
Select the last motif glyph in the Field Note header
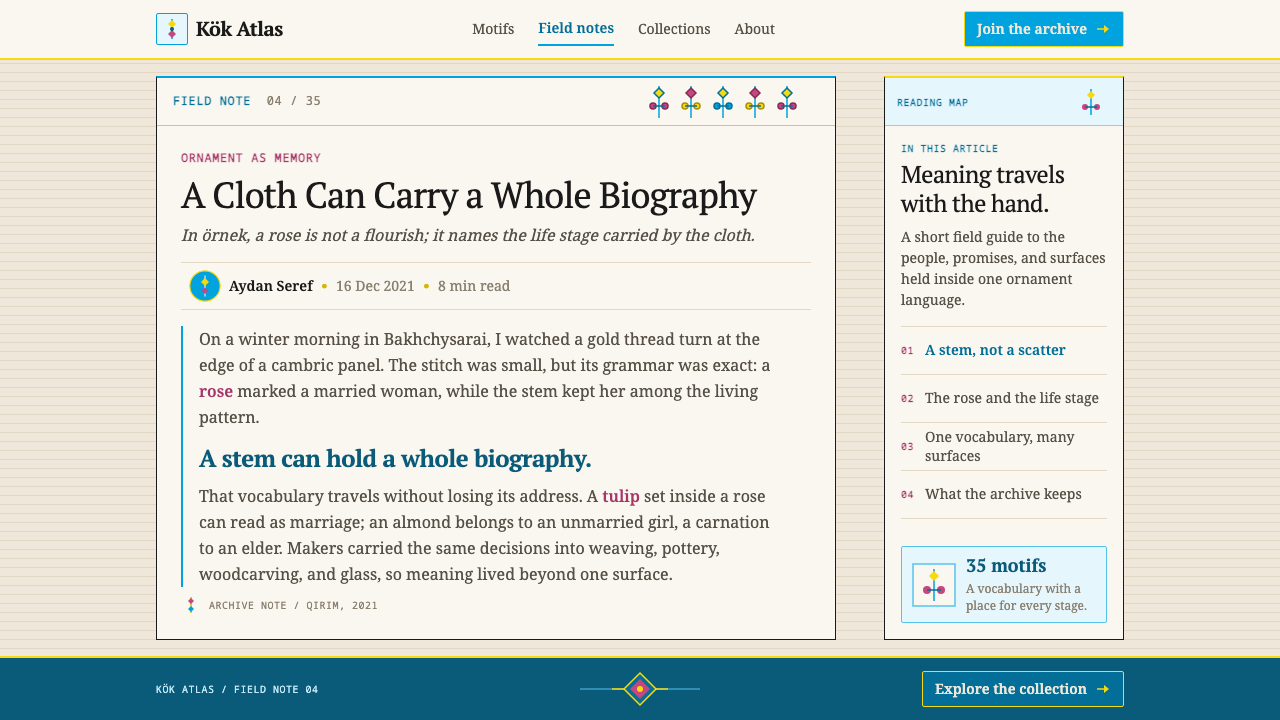[x=787, y=101]
